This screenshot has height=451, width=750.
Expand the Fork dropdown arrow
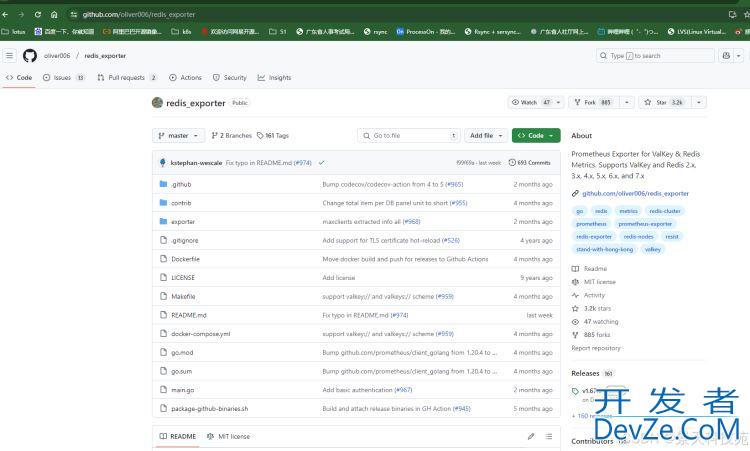point(627,102)
